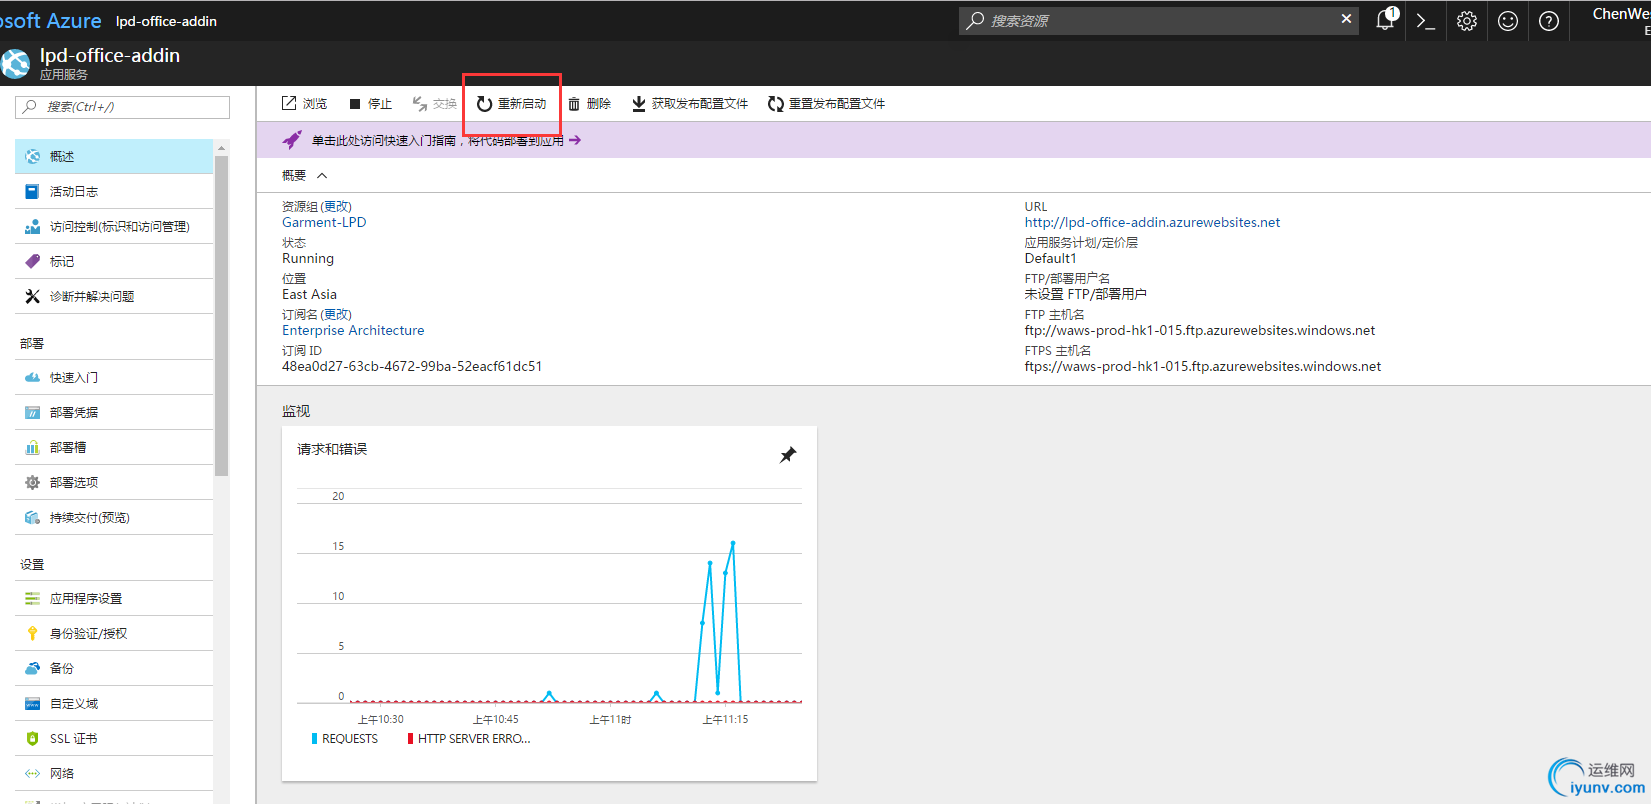
Task: Click the 停止 stop toolbar button
Action: (370, 104)
